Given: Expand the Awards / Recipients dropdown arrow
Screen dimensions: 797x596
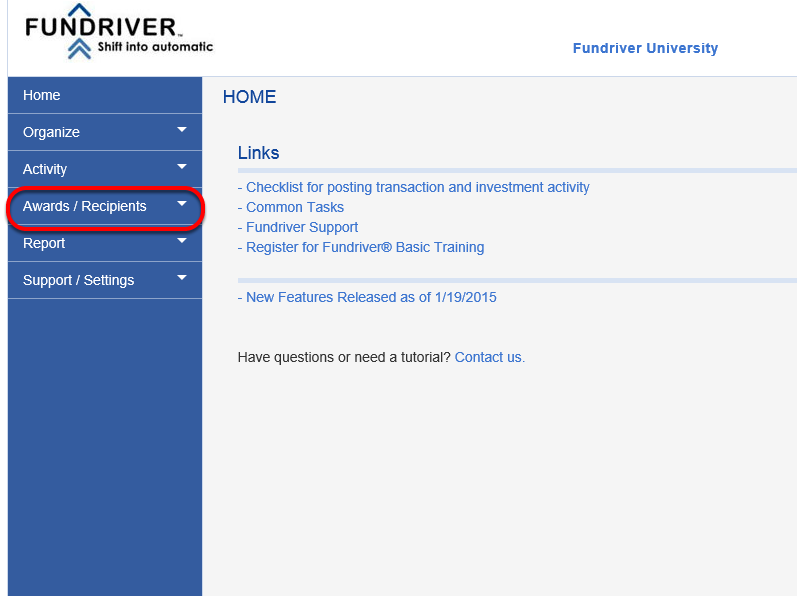Looking at the screenshot, I should click(181, 204).
